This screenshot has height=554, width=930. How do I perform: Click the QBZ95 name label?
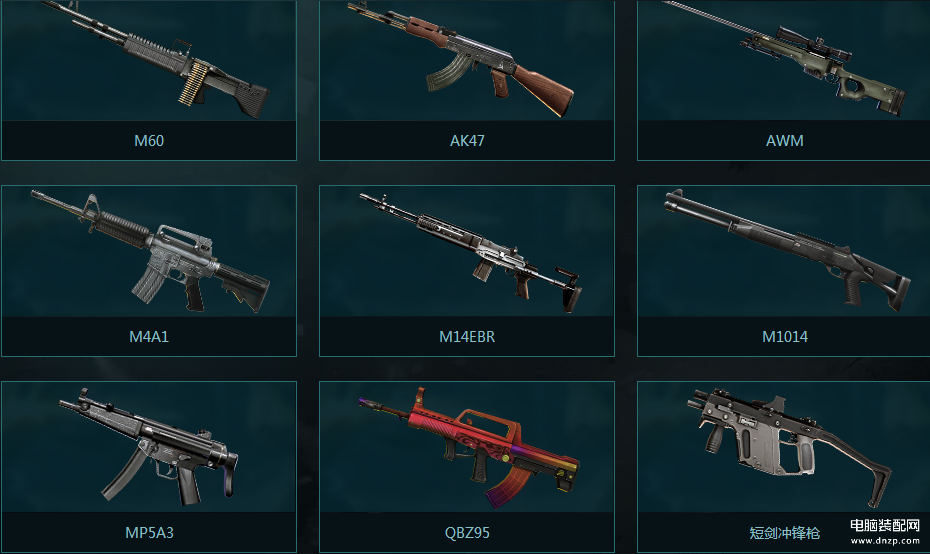click(x=467, y=532)
